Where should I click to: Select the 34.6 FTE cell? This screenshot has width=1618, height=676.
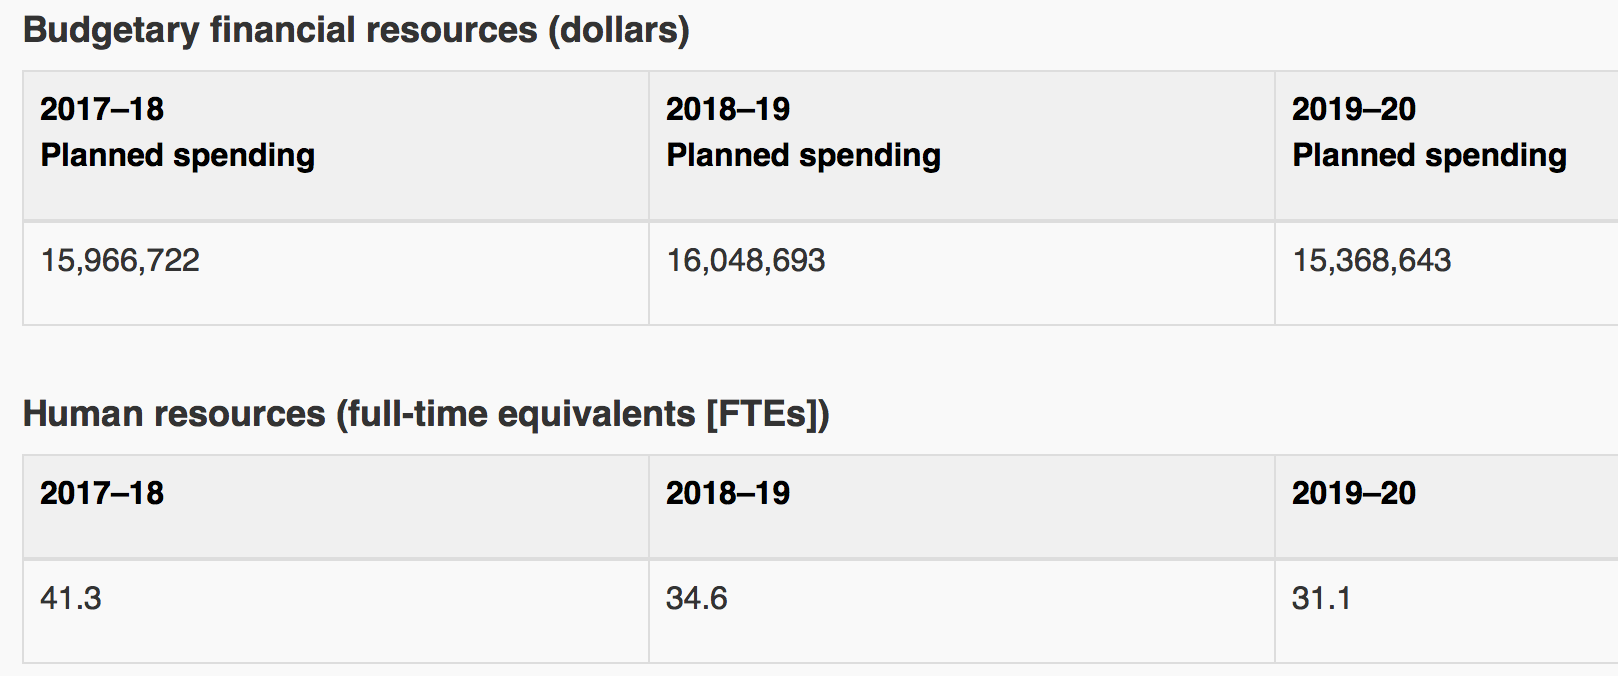pyautogui.click(x=697, y=599)
